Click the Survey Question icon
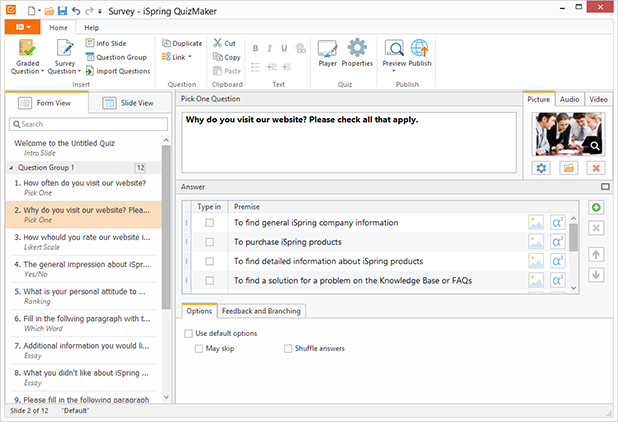The width and height of the screenshot is (618, 422). [x=65, y=48]
